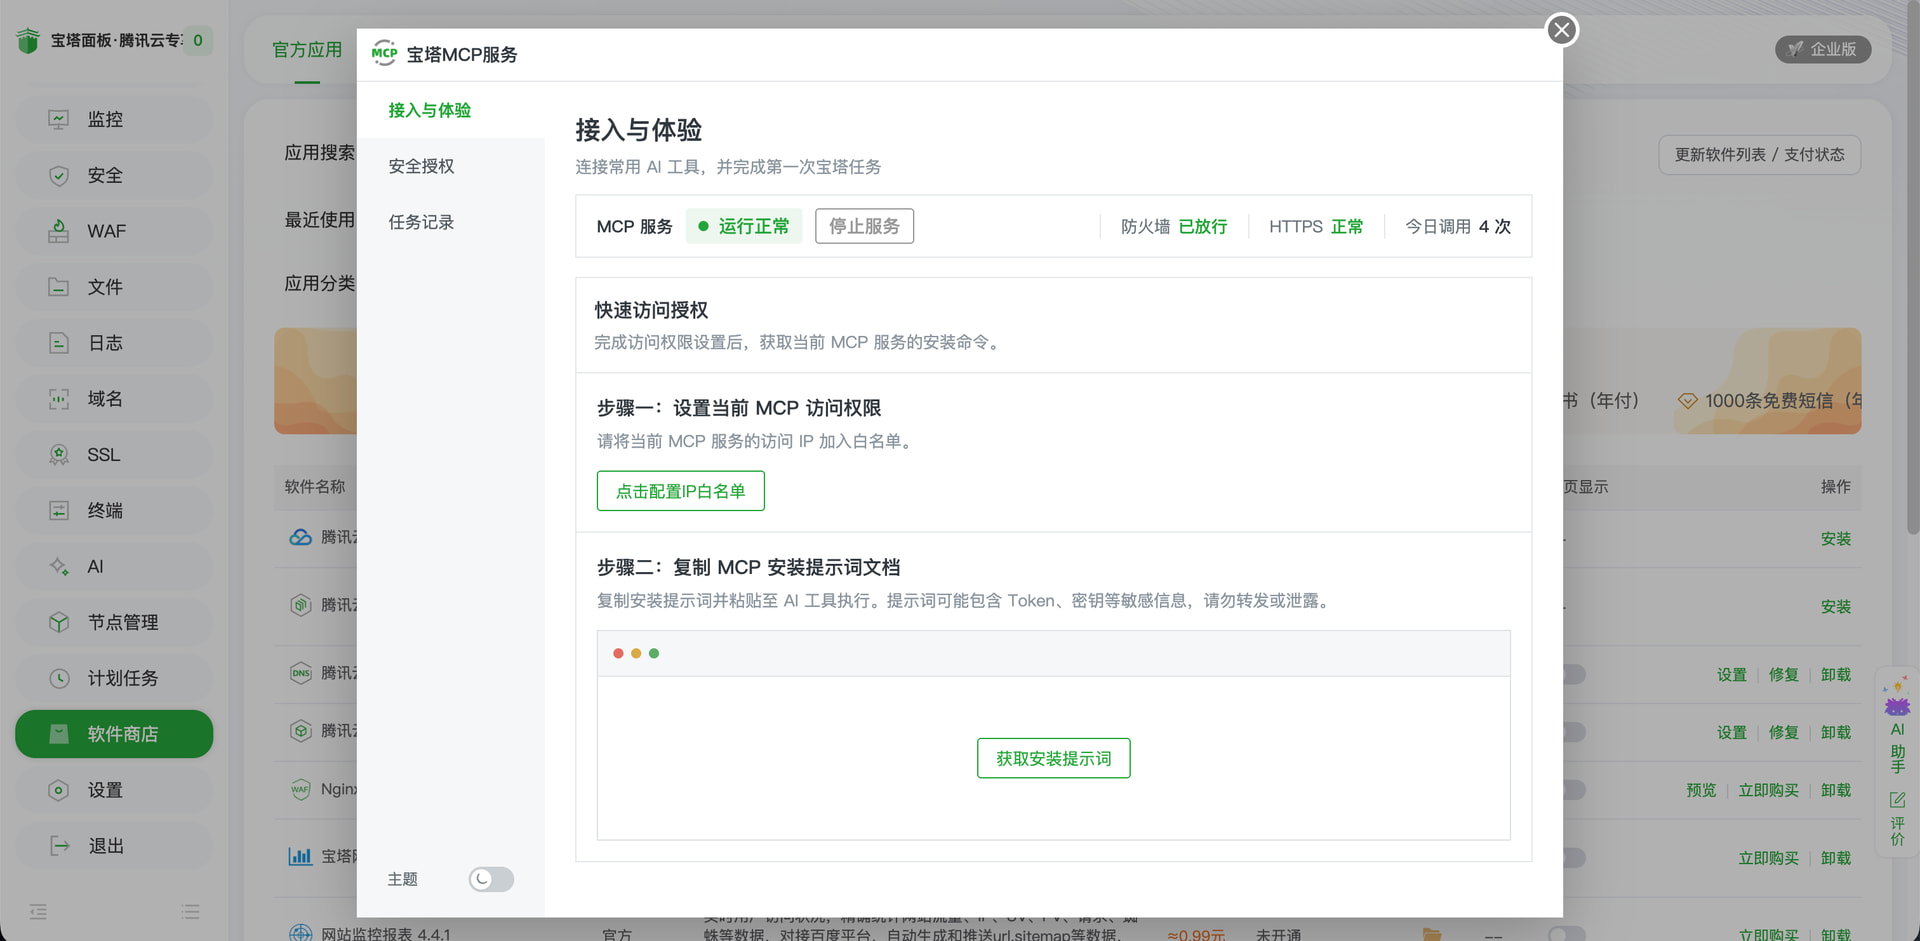This screenshot has width=1920, height=941.
Task: Select 计划任务 in the sidebar menu
Action: coord(114,678)
